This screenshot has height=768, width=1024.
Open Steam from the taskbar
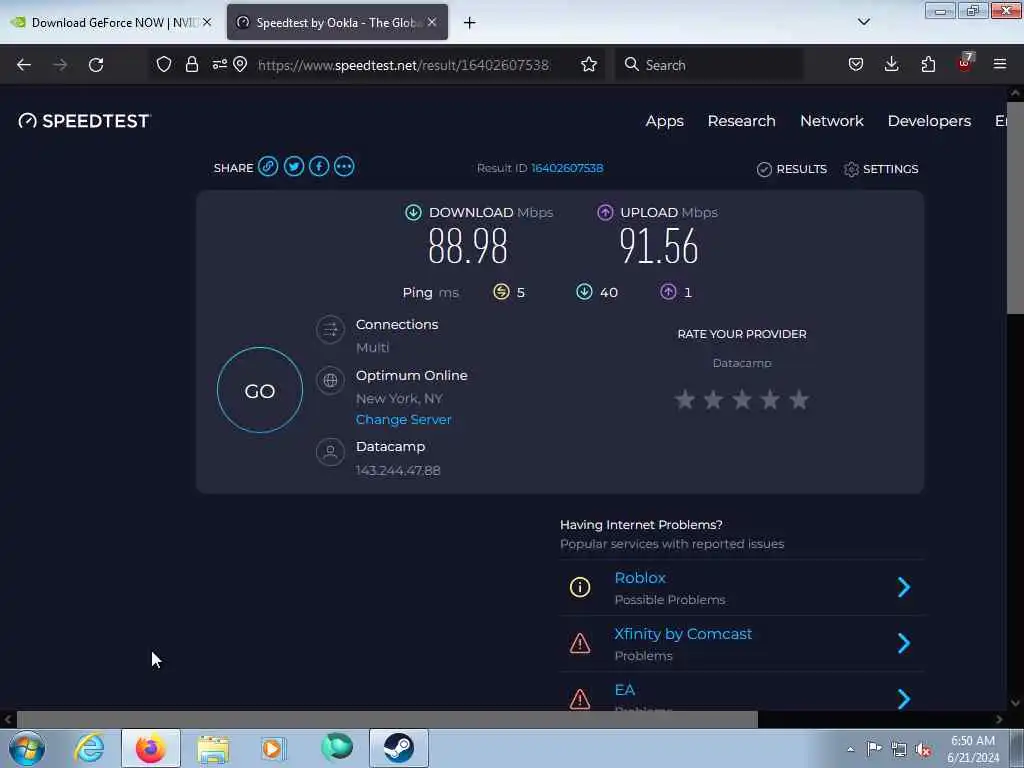point(398,748)
